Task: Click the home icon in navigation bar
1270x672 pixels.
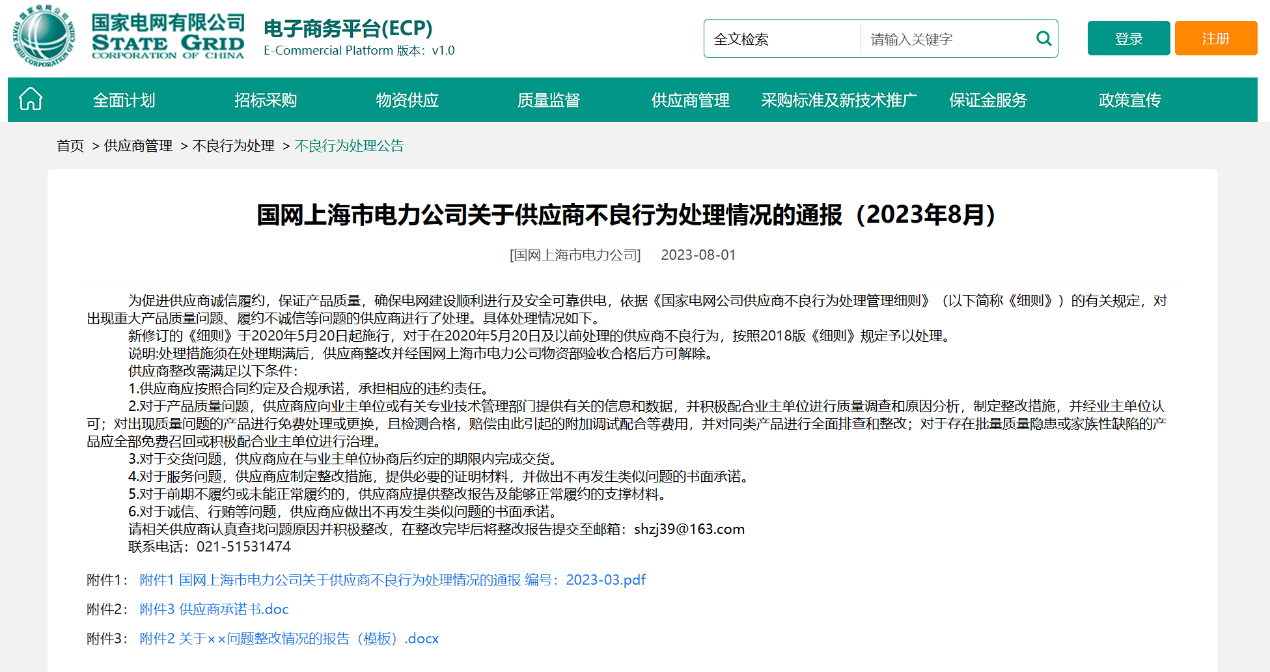Action: coord(31,99)
